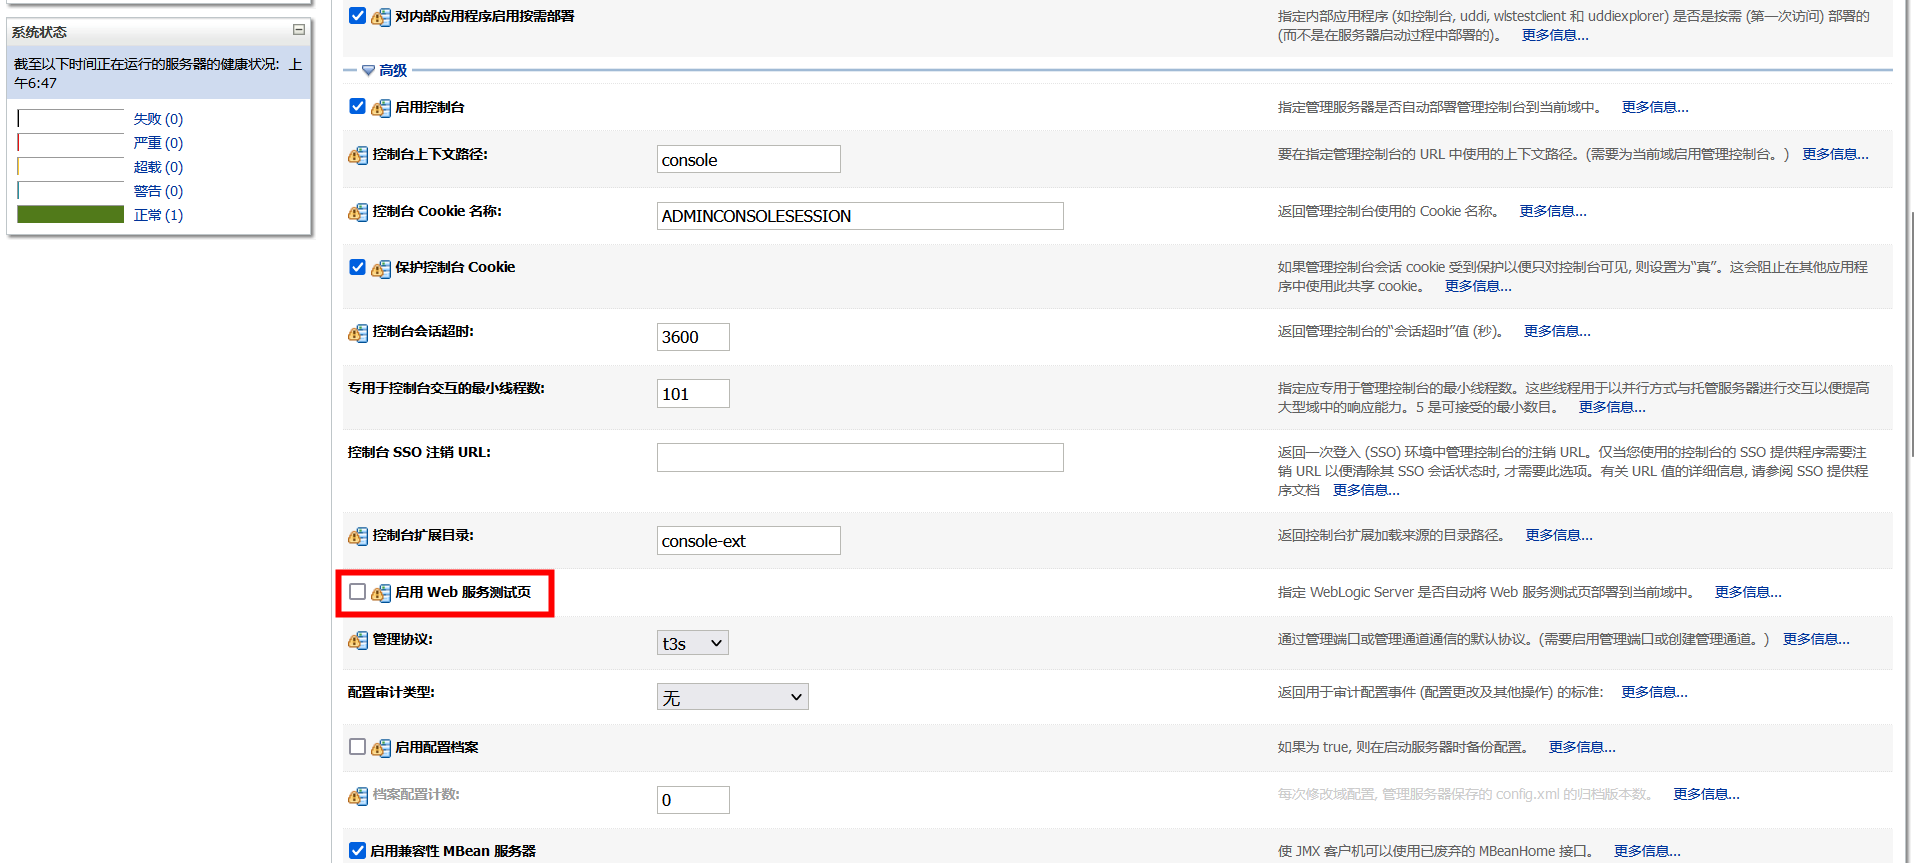1917x863 pixels.
Task: Click icon beside 控制台上下文路径
Action: pyautogui.click(x=358, y=155)
